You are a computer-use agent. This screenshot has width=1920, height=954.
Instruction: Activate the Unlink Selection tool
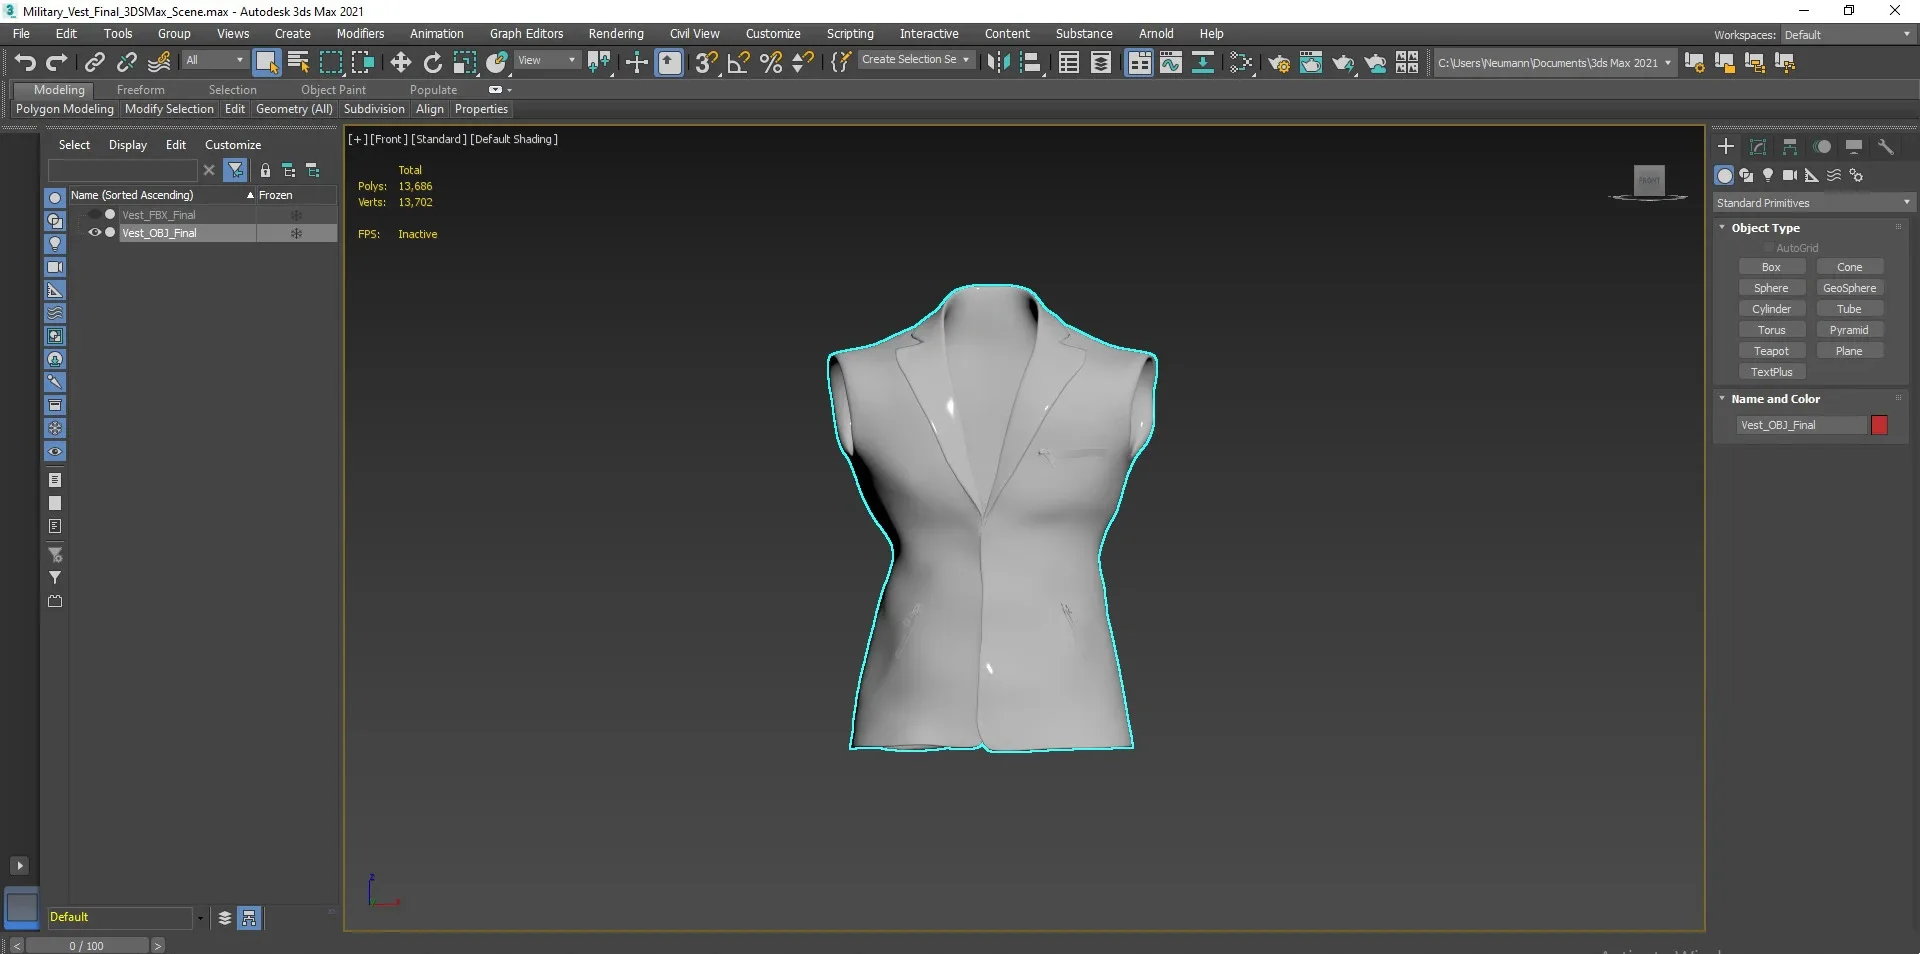click(x=126, y=63)
